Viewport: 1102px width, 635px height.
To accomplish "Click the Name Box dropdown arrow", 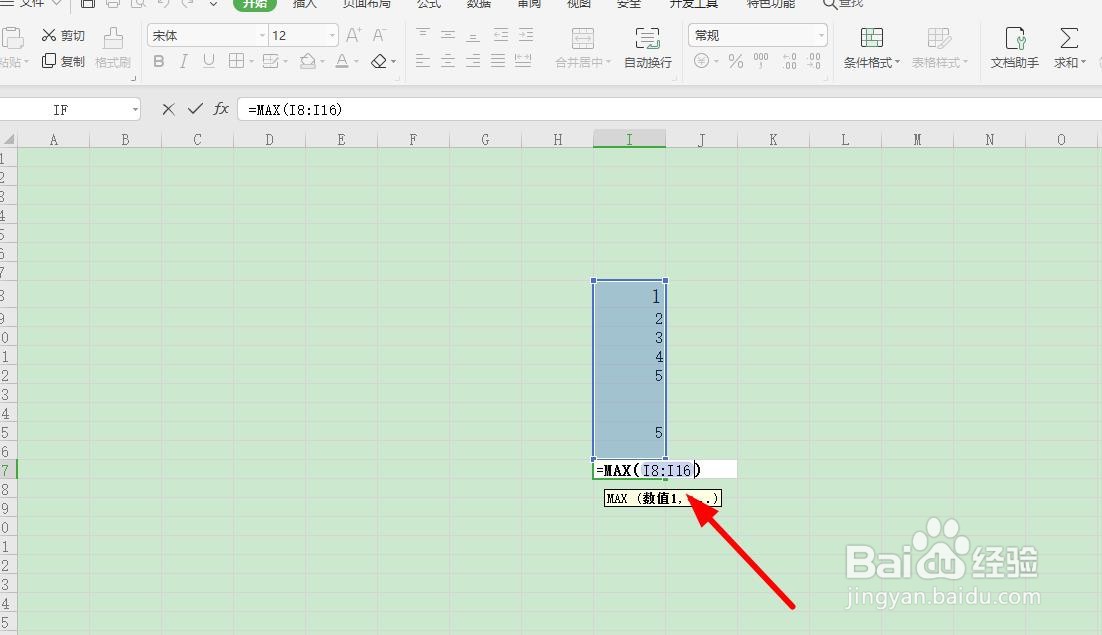I will pyautogui.click(x=135, y=110).
